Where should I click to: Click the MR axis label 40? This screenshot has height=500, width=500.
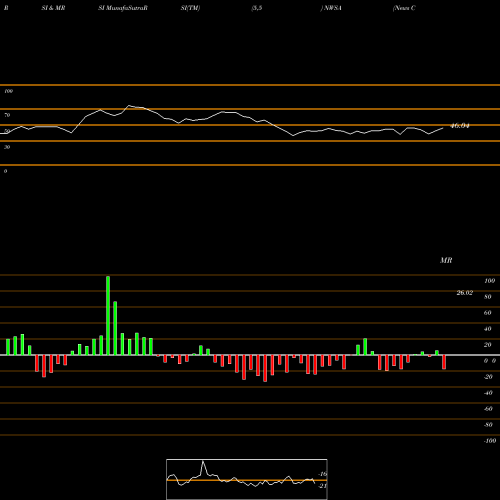tap(488, 329)
